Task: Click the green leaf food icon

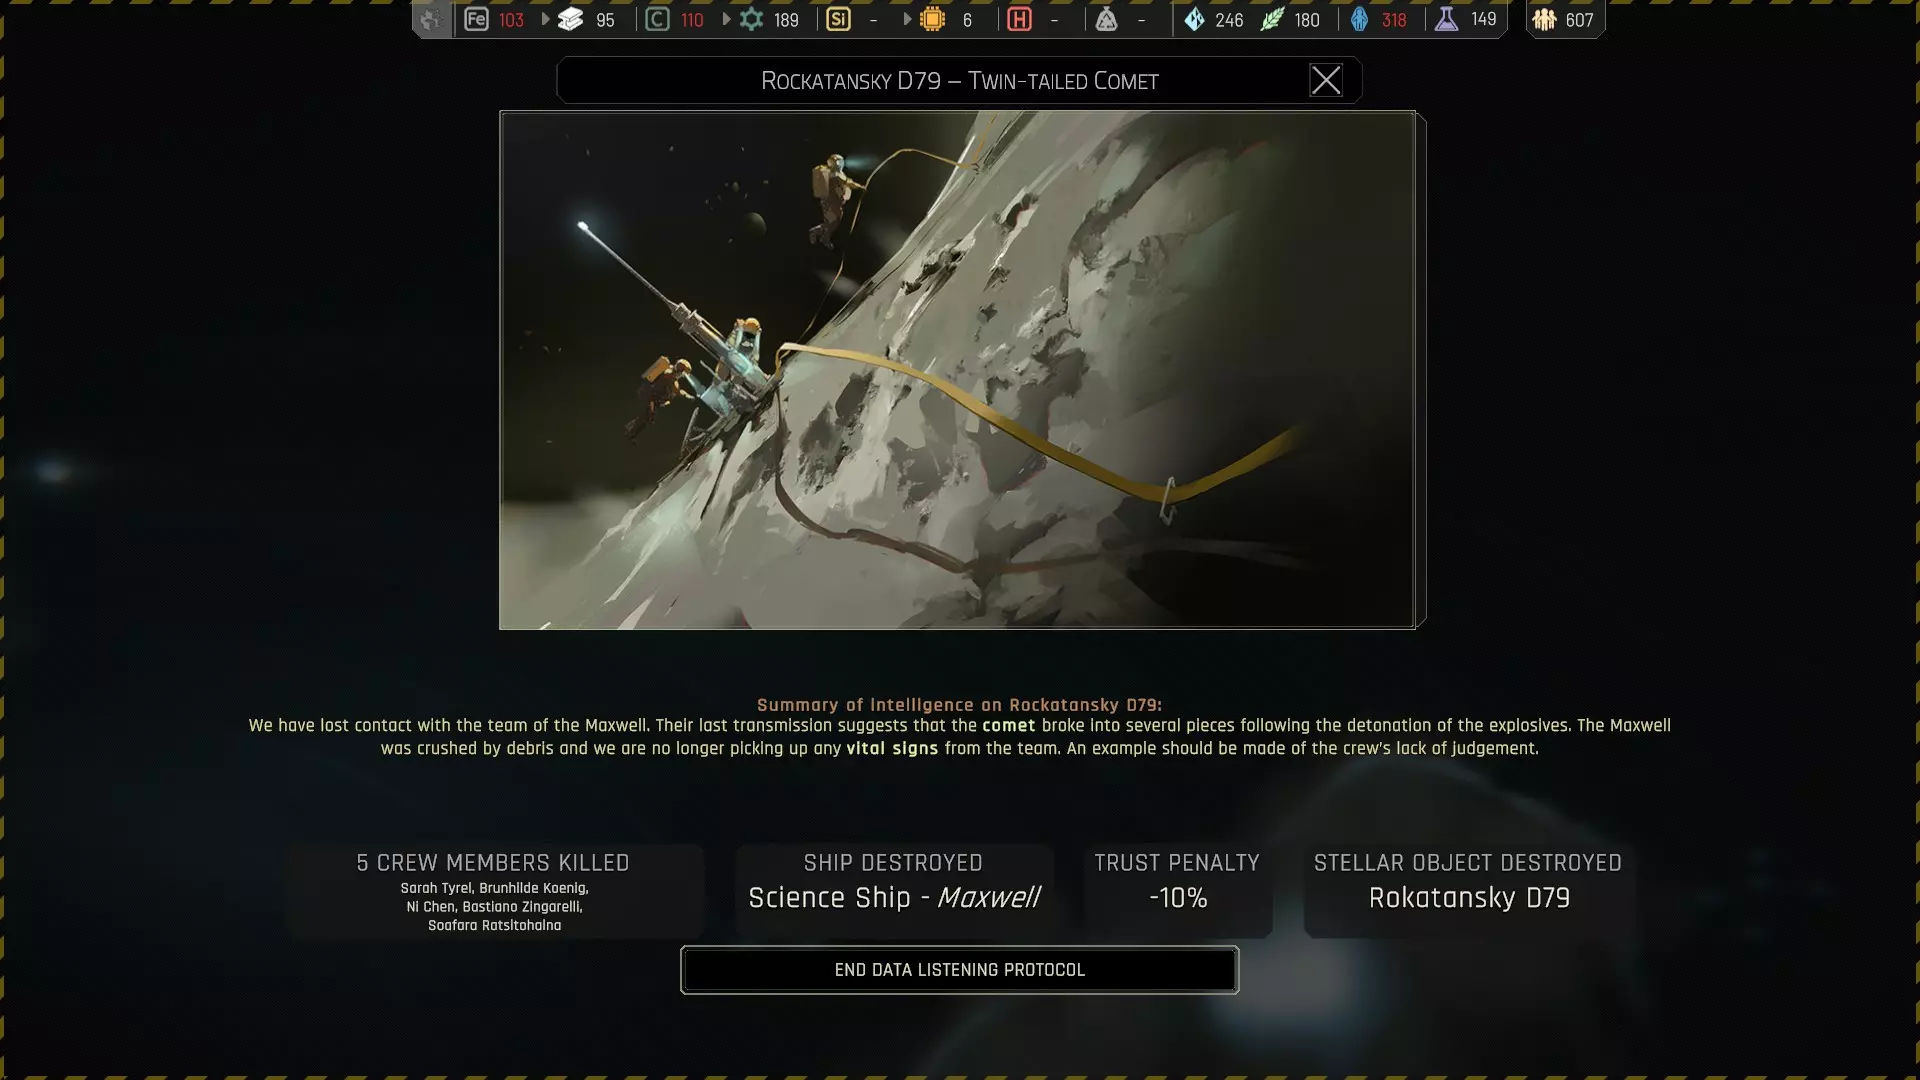Action: pos(1272,19)
